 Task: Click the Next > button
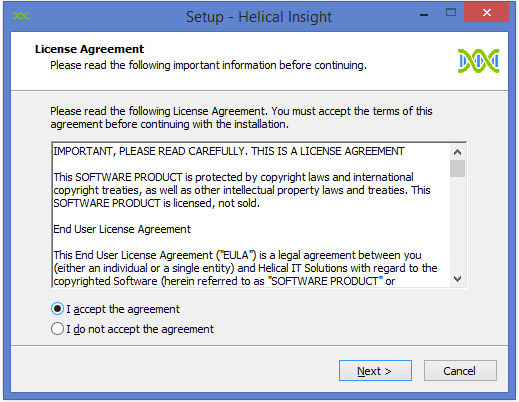pyautogui.click(x=375, y=371)
